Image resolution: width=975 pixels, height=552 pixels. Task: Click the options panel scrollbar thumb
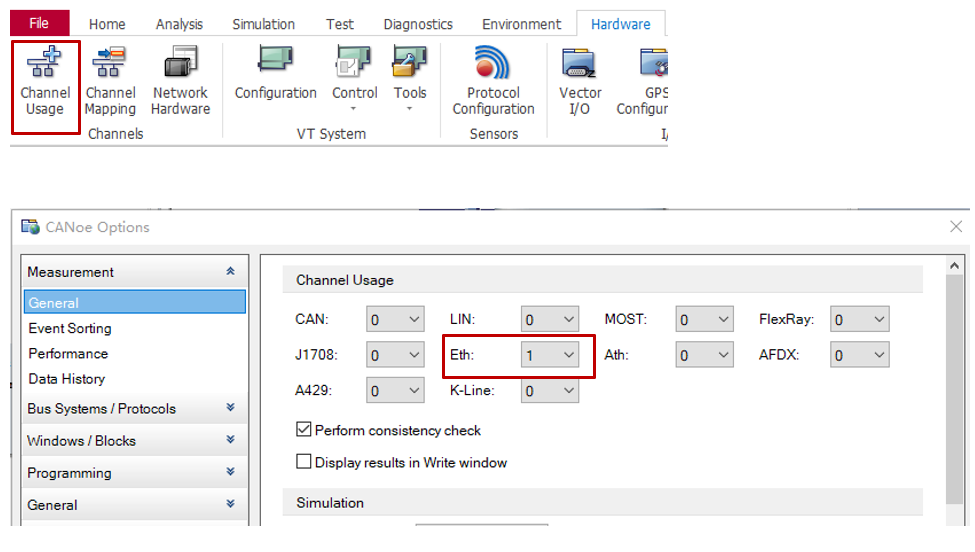click(x=954, y=389)
